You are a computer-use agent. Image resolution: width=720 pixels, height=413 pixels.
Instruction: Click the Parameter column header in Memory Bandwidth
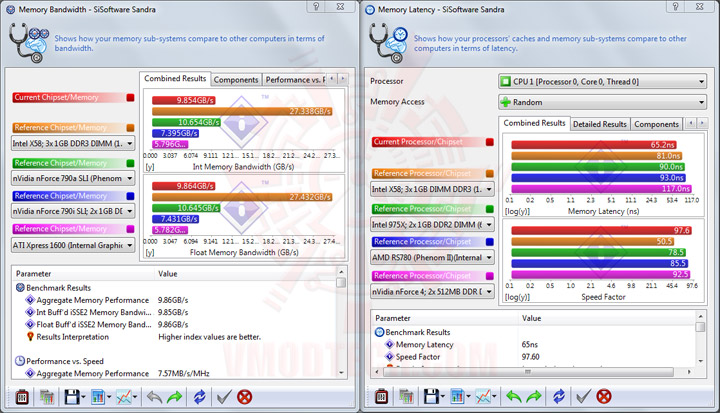click(x=84, y=274)
